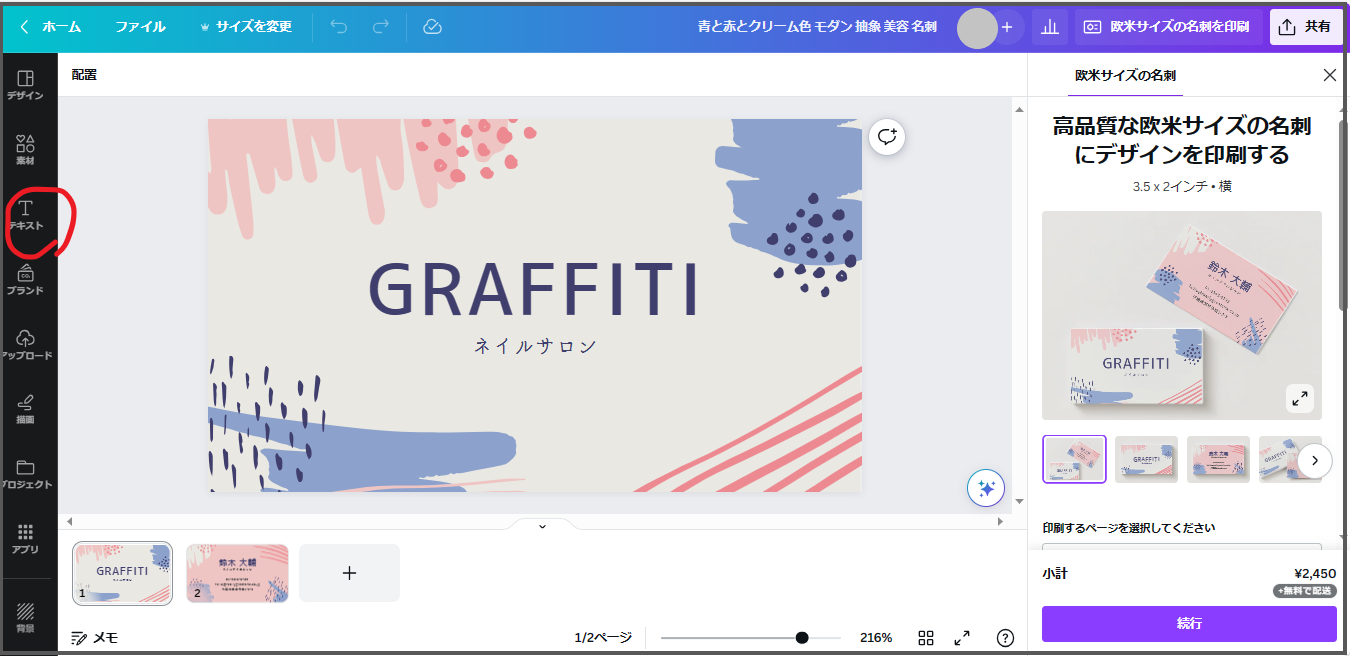Click the undo arrow icon
Screen dimensions: 1350x656
pyautogui.click(x=339, y=27)
